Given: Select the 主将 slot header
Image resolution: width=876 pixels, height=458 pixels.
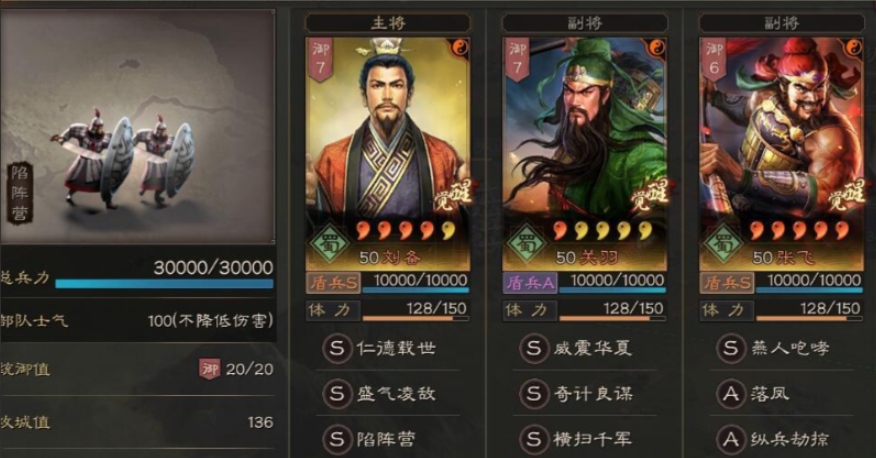Looking at the screenshot, I should pos(388,23).
